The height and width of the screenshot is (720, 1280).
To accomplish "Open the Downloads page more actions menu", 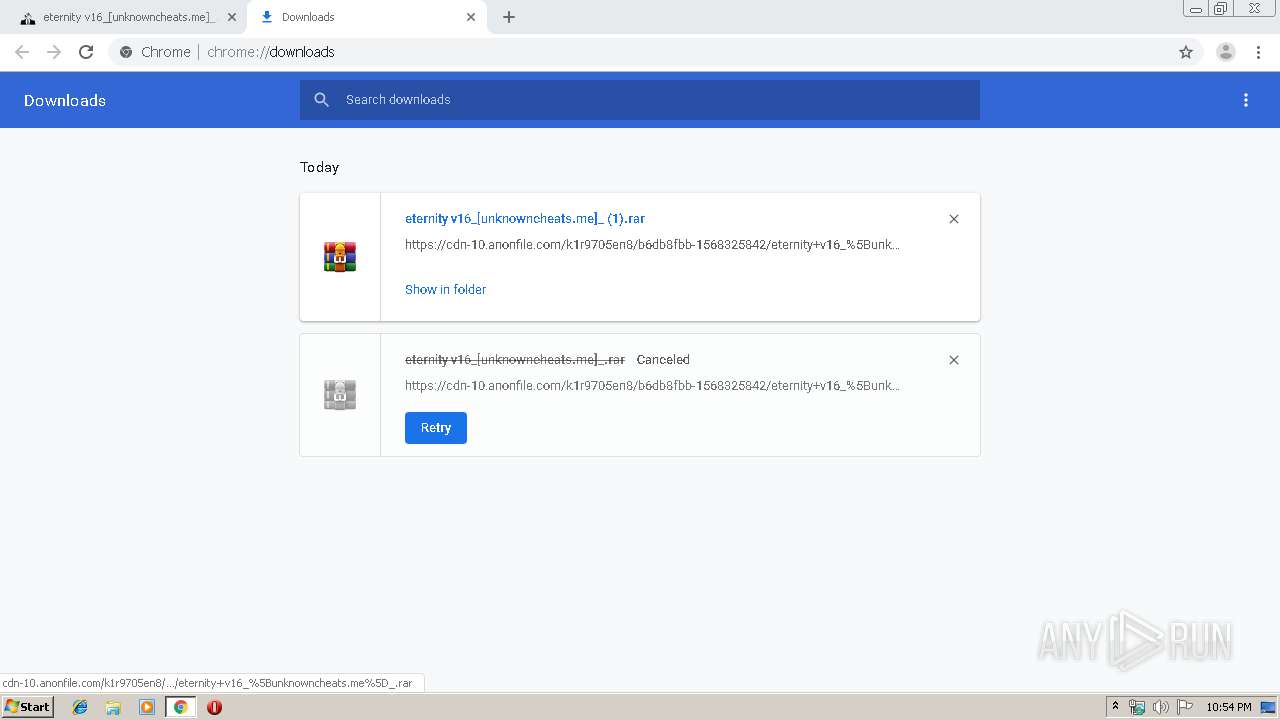I will click(1246, 100).
